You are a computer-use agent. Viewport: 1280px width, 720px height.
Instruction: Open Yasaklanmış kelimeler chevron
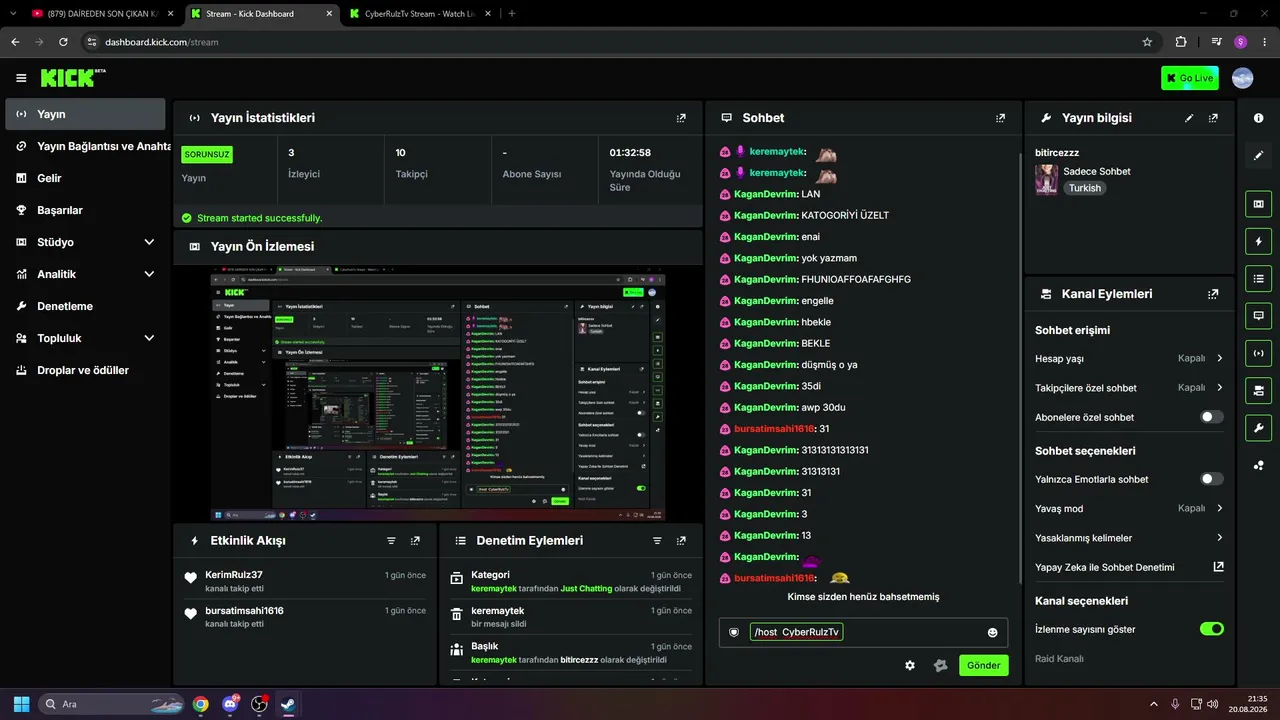coord(1219,538)
